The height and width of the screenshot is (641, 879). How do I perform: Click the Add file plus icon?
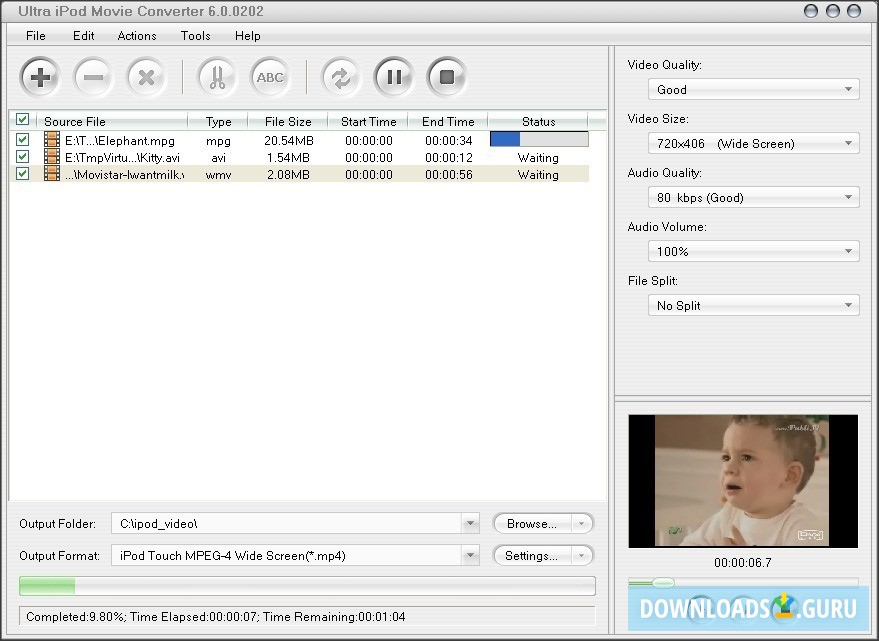40,77
